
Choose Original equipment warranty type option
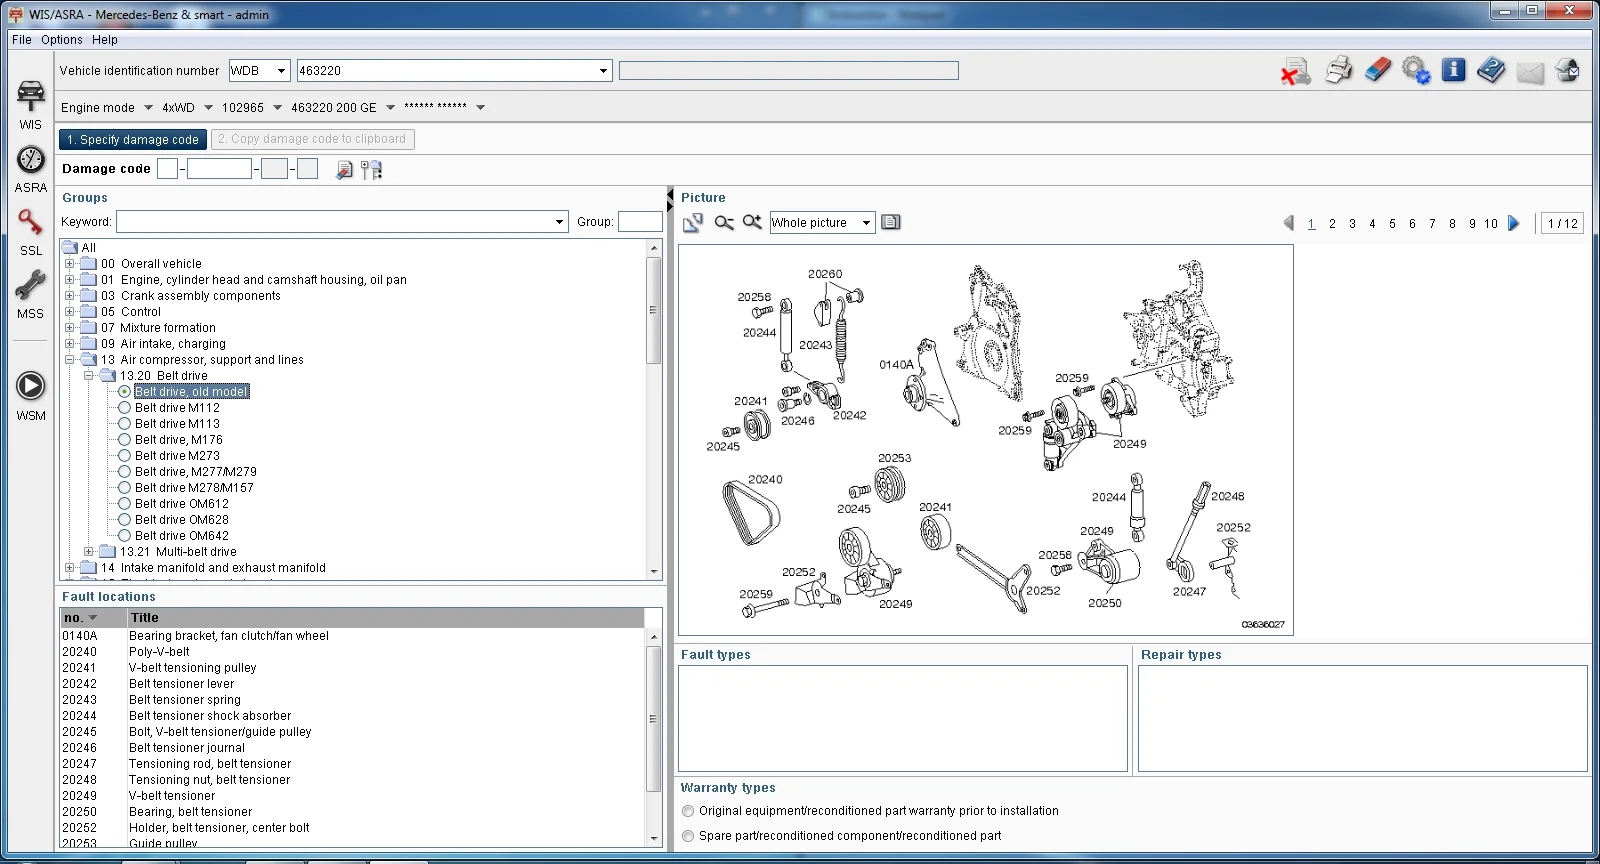click(688, 811)
